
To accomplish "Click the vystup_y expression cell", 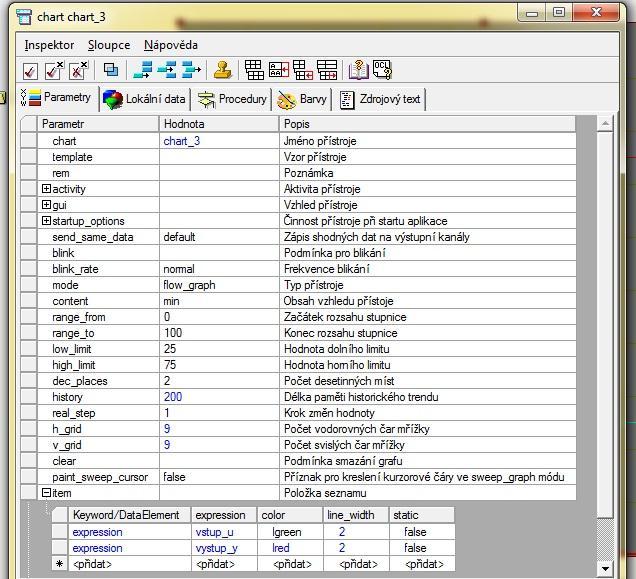I will [224, 548].
